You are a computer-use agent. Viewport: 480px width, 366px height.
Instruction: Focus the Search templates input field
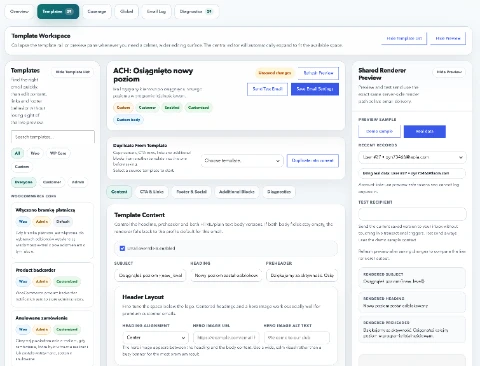(53, 137)
